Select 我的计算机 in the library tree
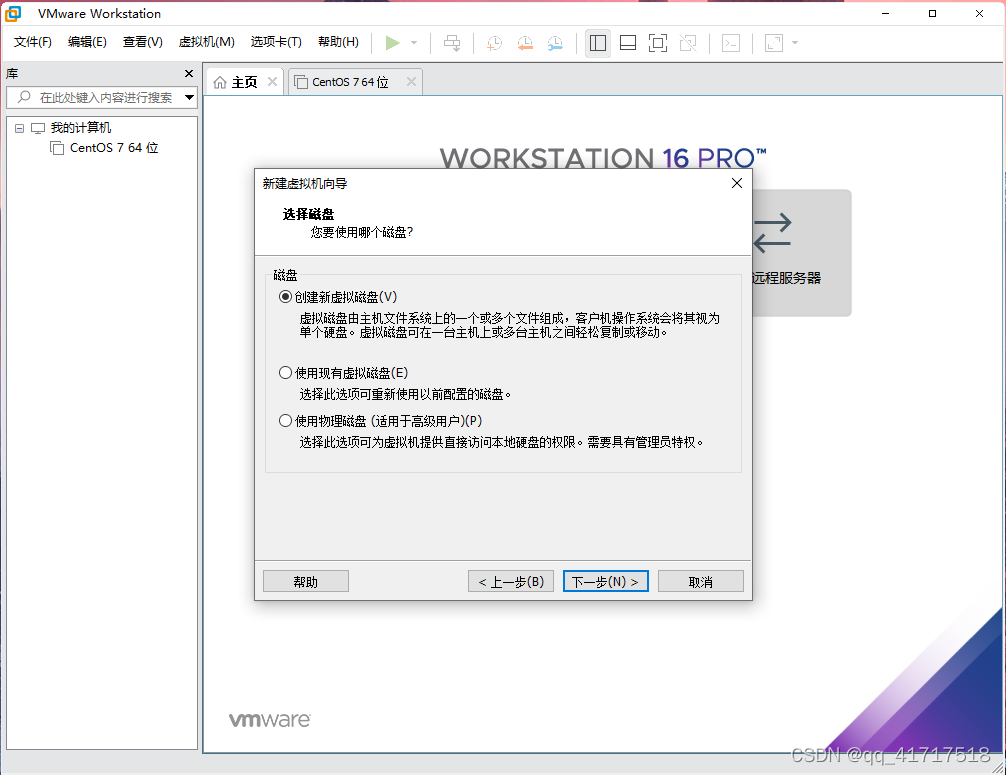This screenshot has height=775, width=1006. click(80, 128)
